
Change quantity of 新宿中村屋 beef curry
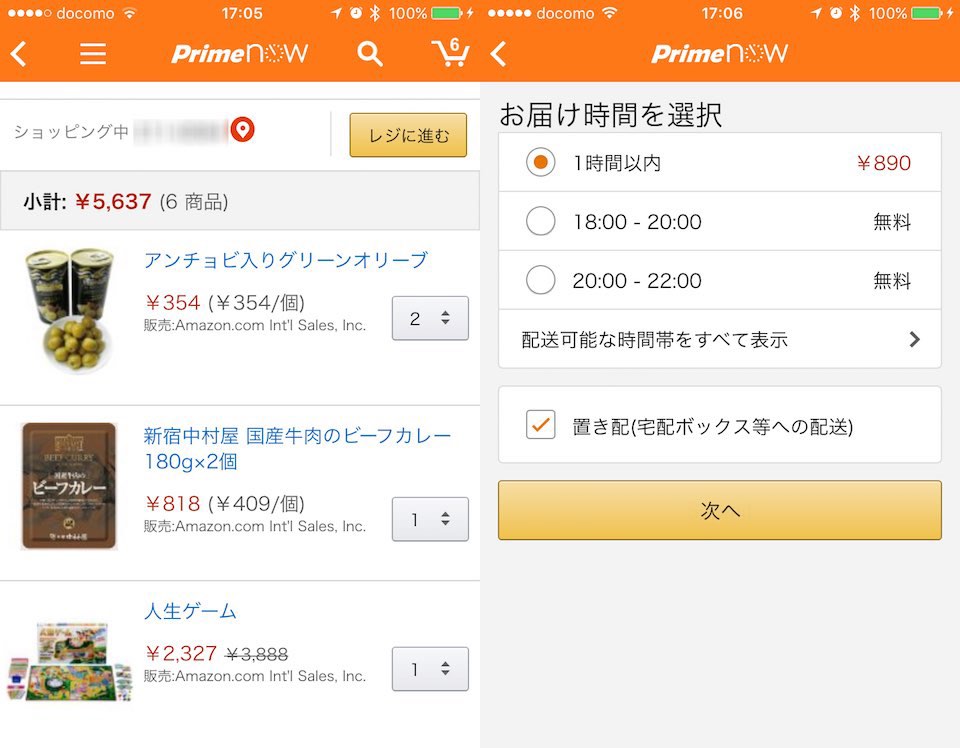430,520
